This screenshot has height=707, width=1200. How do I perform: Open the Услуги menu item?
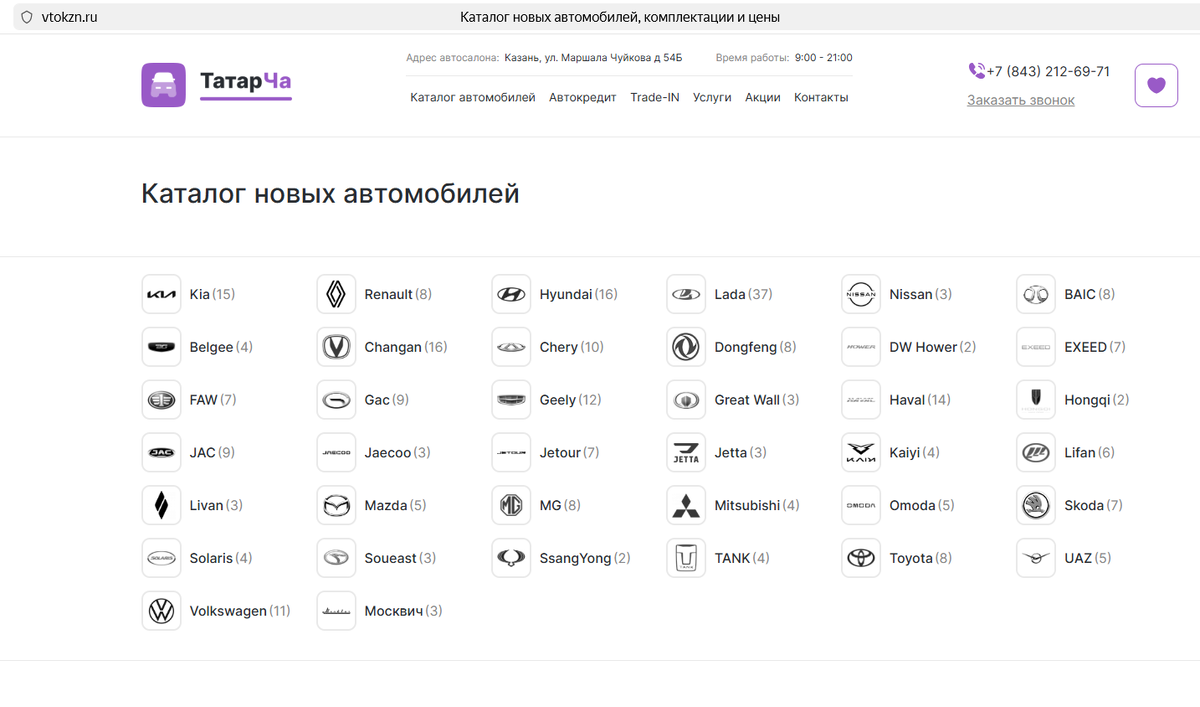pos(712,97)
